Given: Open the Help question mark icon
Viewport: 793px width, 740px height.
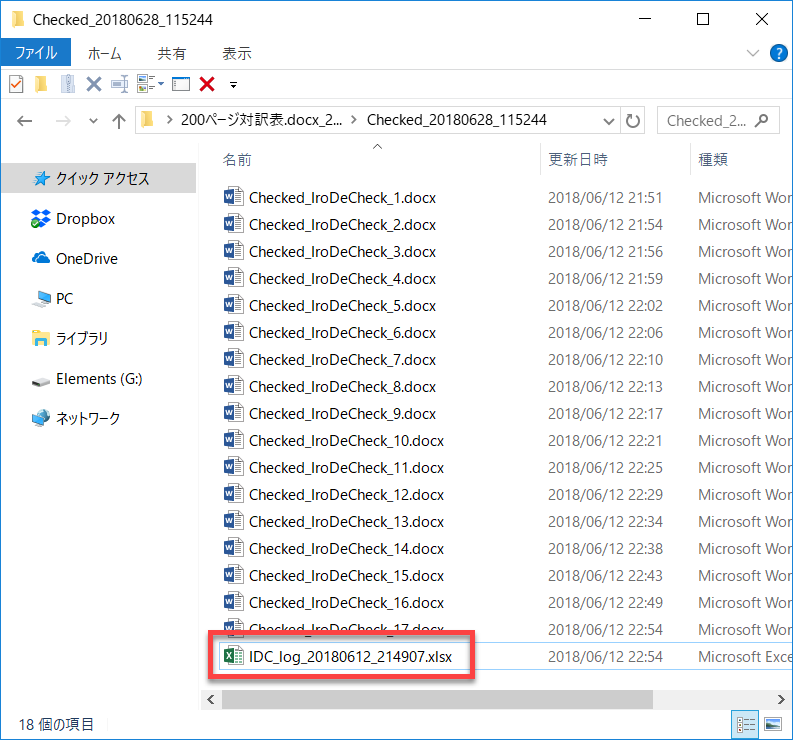Looking at the screenshot, I should 776,53.
